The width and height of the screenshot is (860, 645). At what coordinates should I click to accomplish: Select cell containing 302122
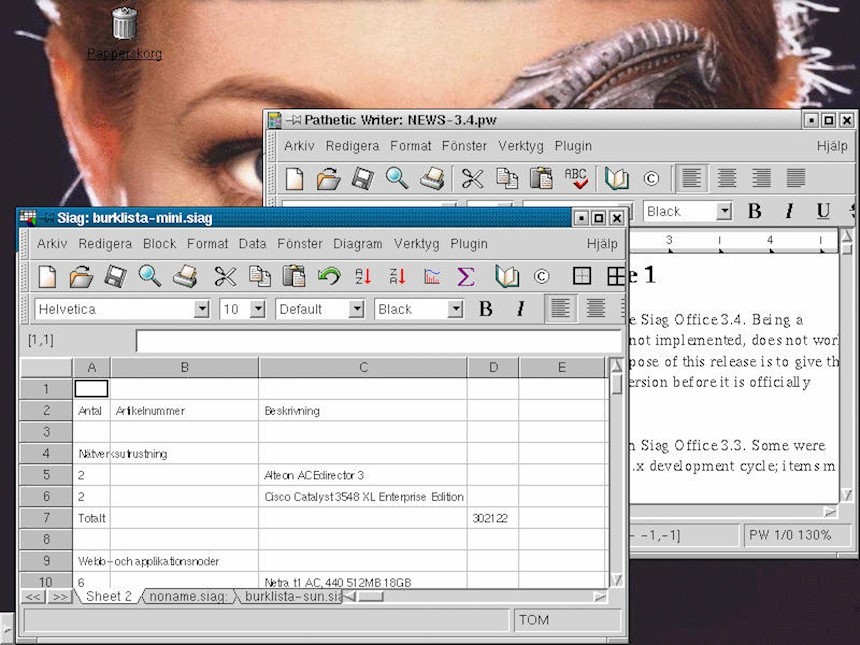tap(493, 518)
